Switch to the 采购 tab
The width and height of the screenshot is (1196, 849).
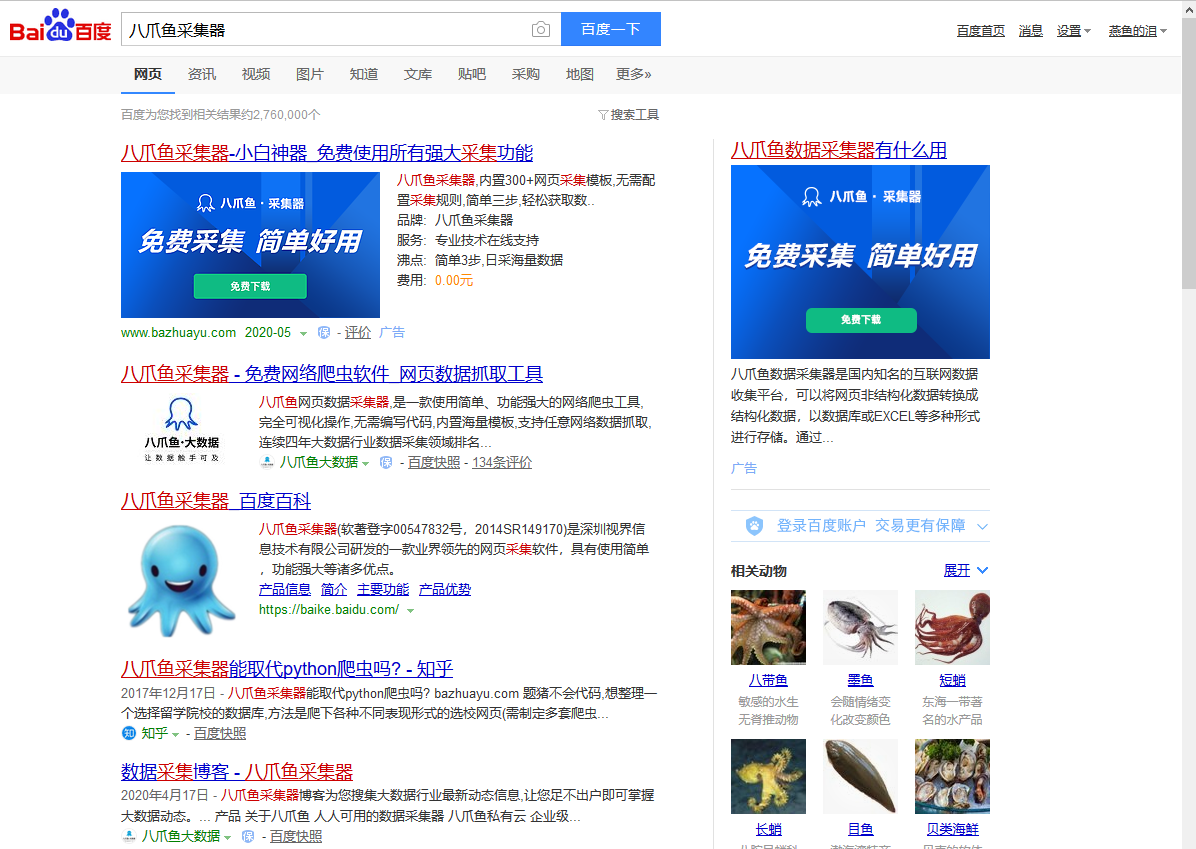[x=526, y=74]
